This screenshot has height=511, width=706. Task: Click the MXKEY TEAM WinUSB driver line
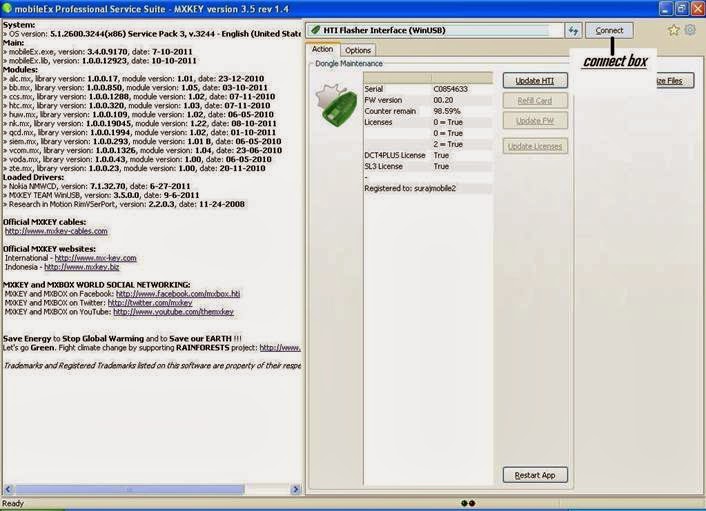pyautogui.click(x=101, y=195)
